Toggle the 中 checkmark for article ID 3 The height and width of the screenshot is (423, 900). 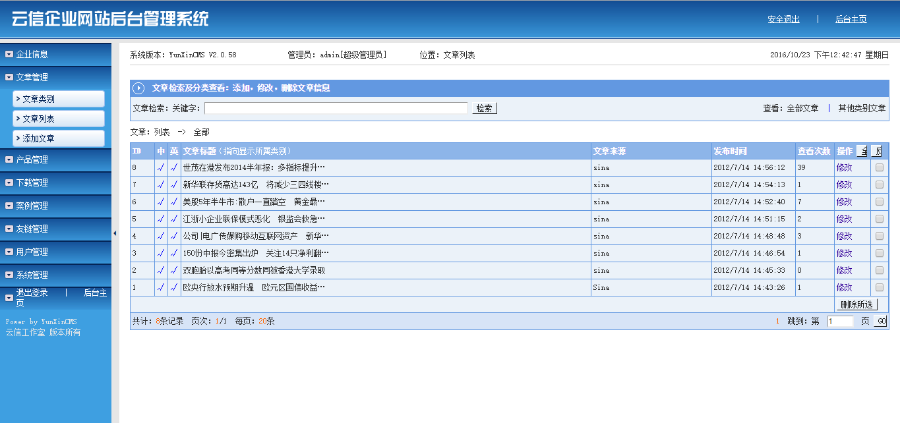coord(161,253)
